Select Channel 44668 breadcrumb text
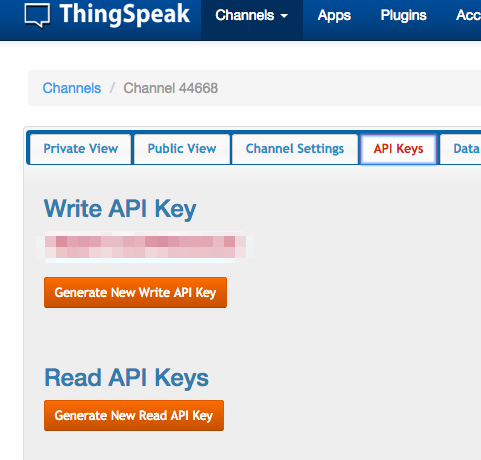The width and height of the screenshot is (481, 460). [x=171, y=88]
